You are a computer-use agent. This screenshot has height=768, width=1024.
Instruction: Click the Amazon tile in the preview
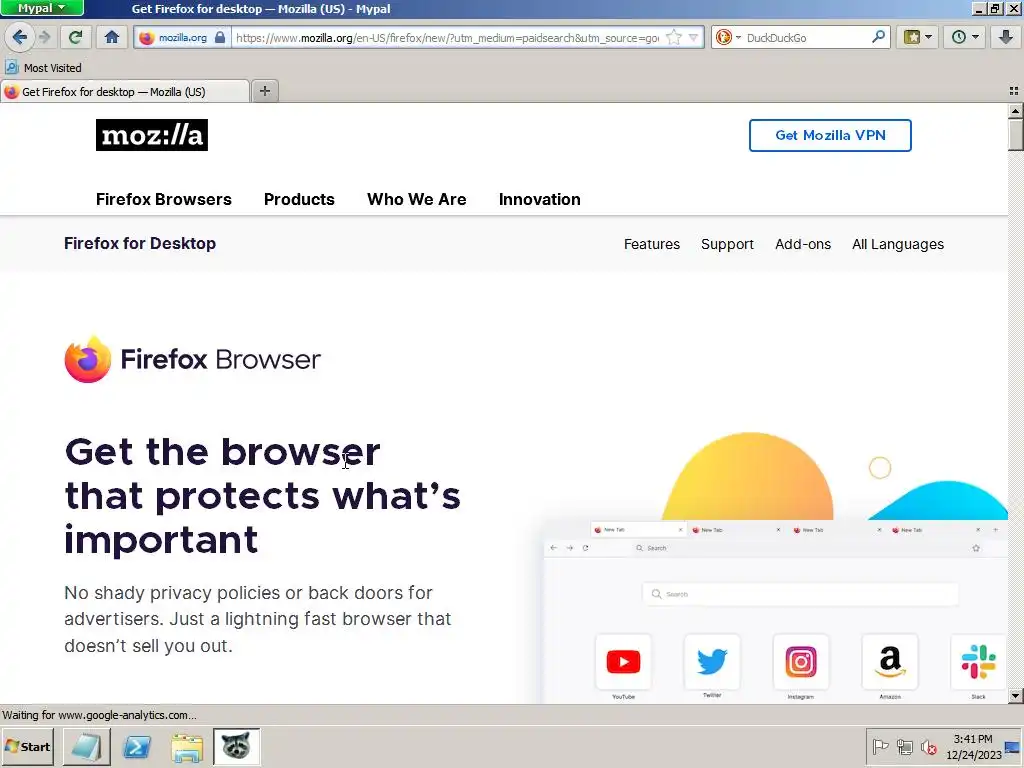889,662
